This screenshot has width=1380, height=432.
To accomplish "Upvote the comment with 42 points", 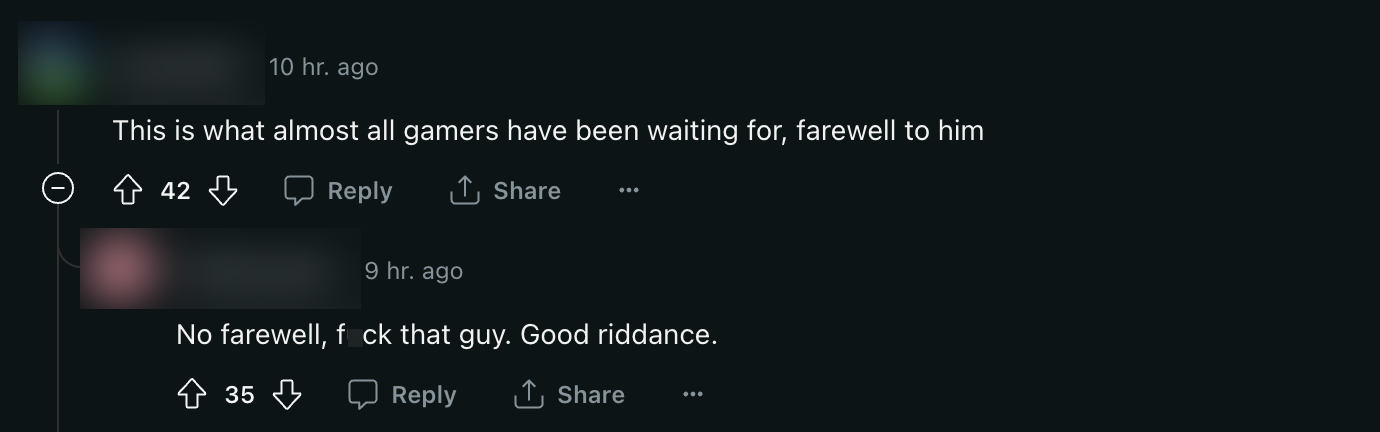I will pyautogui.click(x=128, y=190).
